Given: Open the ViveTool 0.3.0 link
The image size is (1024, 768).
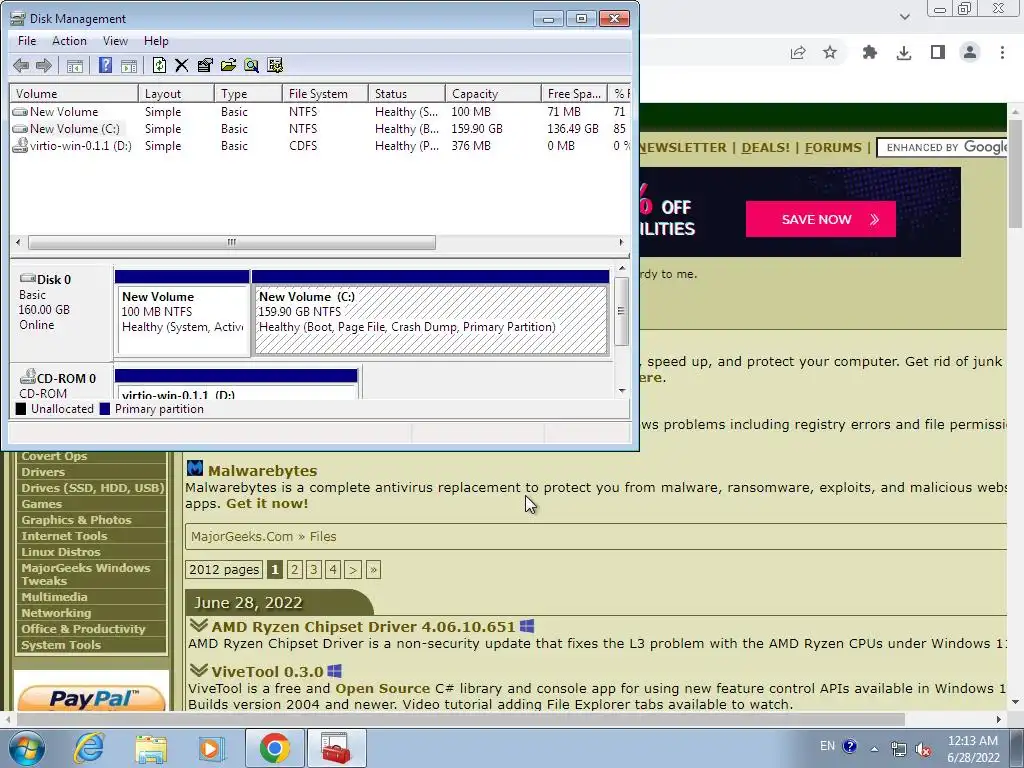Looking at the screenshot, I should pos(267,671).
